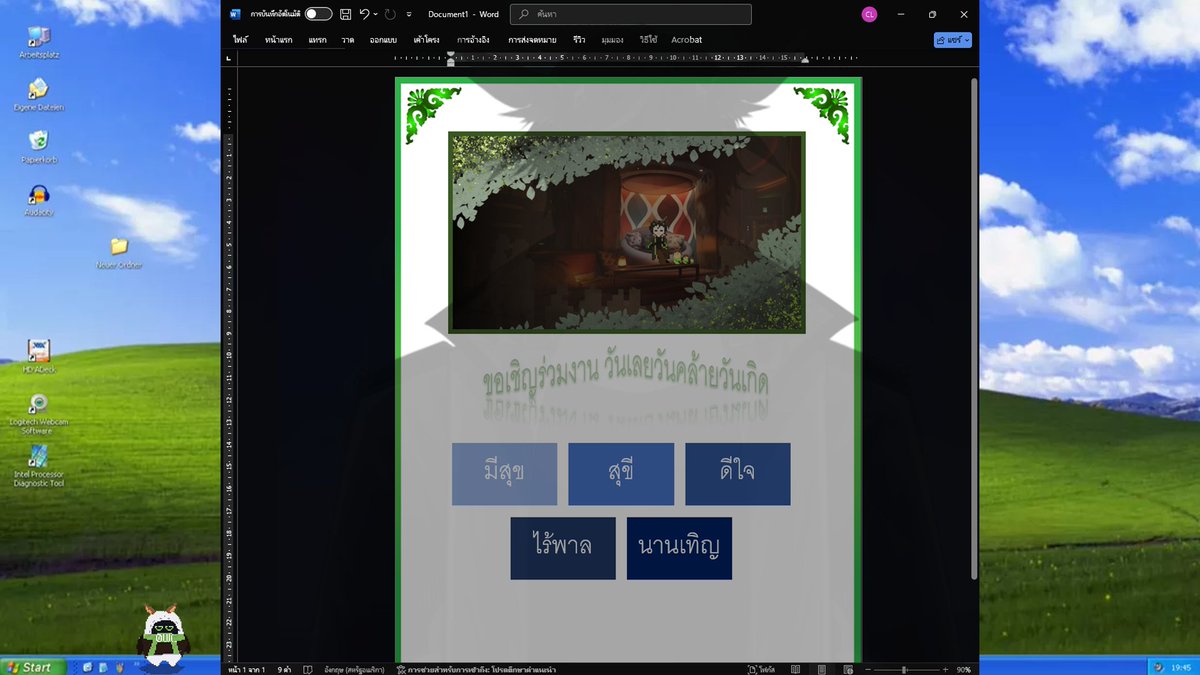
Task: Toggle the AutoSave switch in Word
Action: (318, 14)
